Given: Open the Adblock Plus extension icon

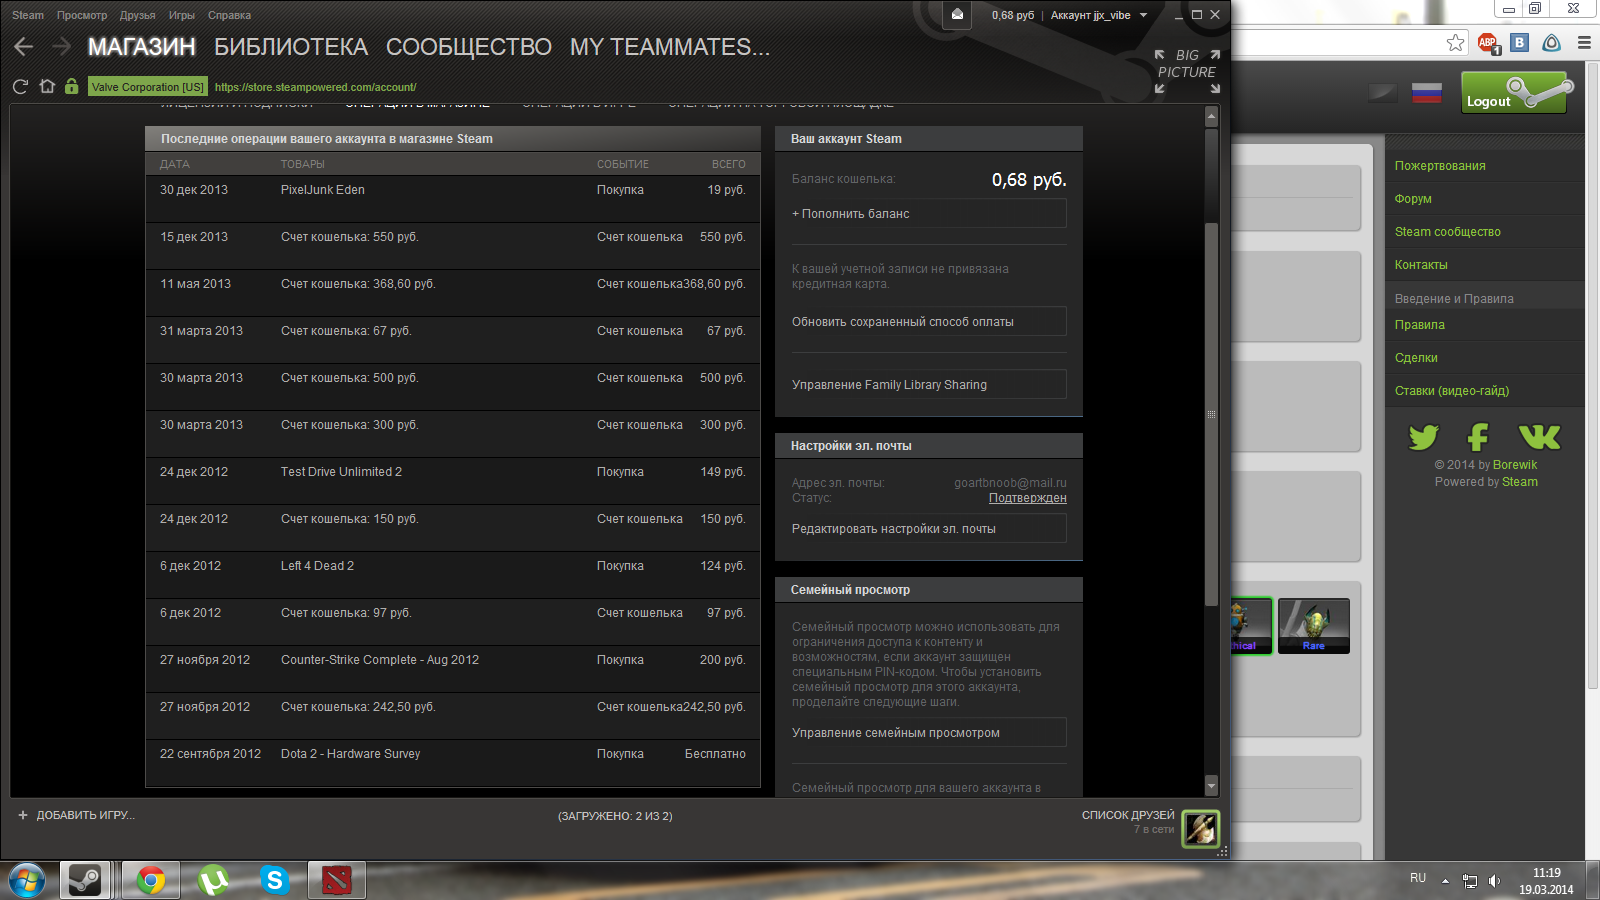Looking at the screenshot, I should coord(1488,43).
